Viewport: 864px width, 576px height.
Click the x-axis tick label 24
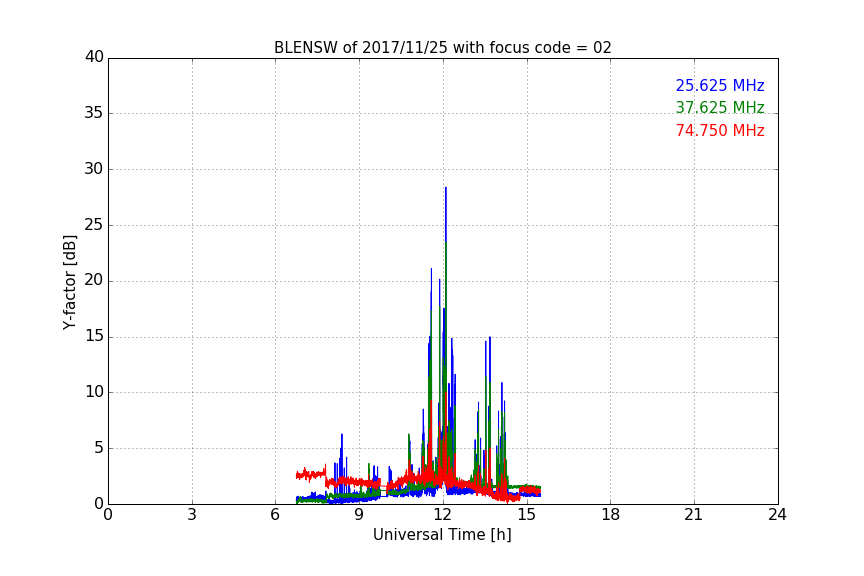777,515
